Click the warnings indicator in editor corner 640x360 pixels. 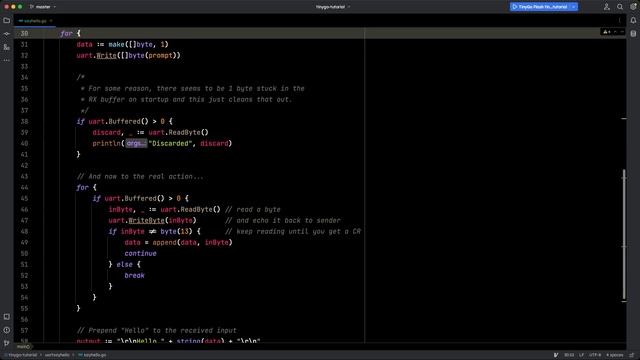coord(607,32)
